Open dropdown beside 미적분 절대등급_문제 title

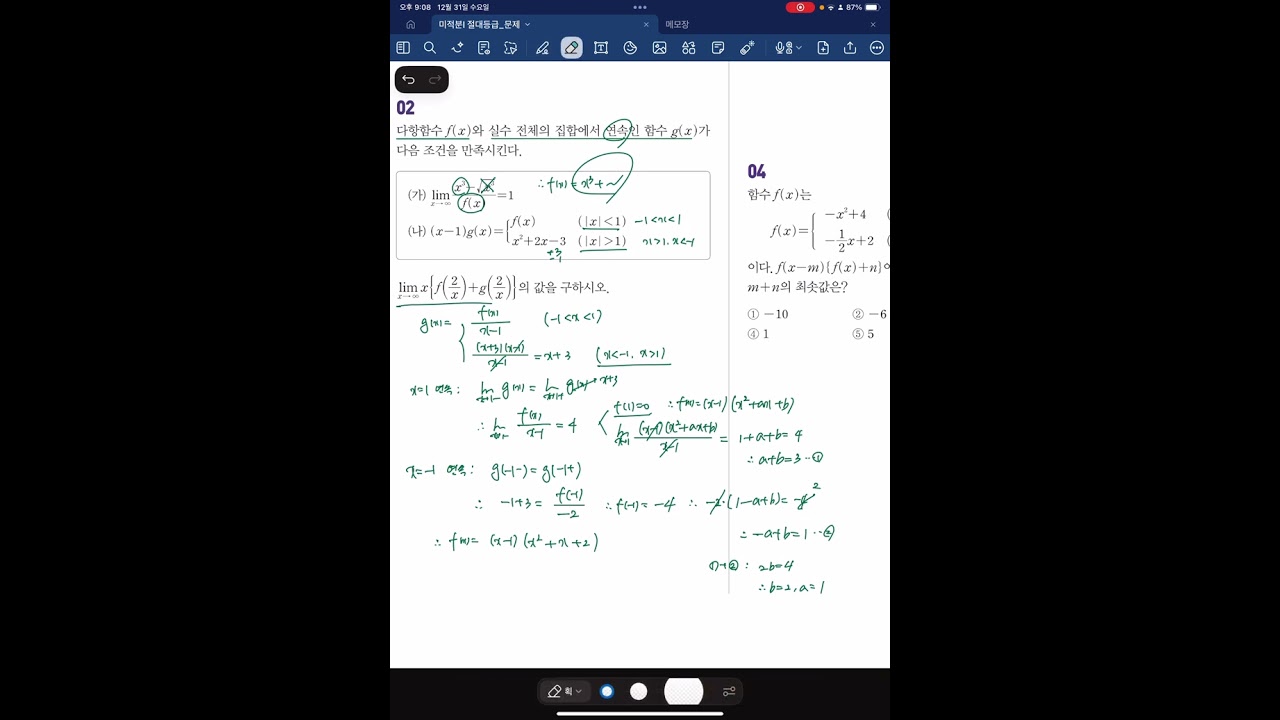[528, 24]
